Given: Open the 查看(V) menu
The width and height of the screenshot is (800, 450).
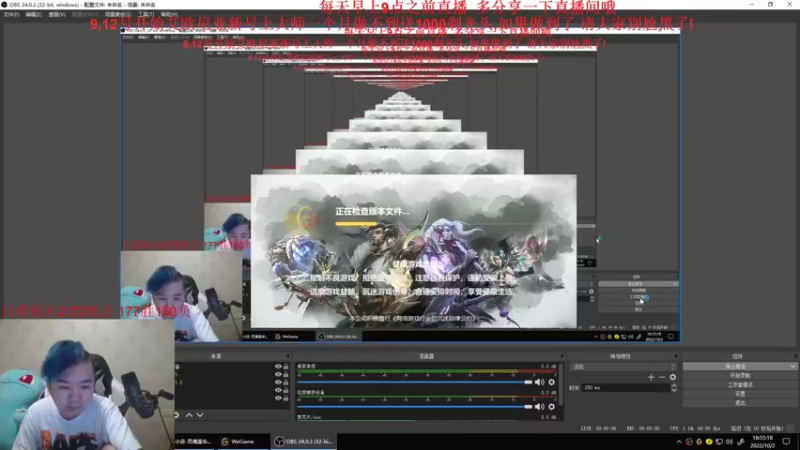Looking at the screenshot, I should click(57, 15).
